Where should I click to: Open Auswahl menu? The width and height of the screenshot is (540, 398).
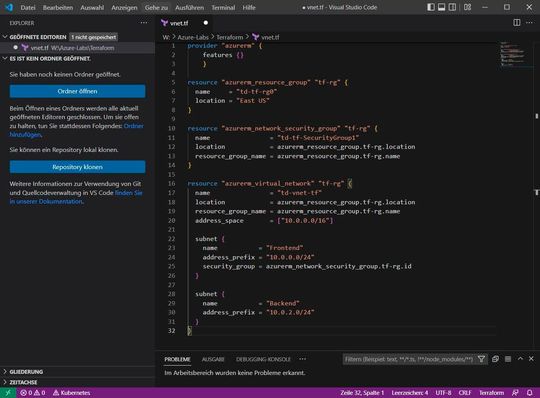pos(92,7)
